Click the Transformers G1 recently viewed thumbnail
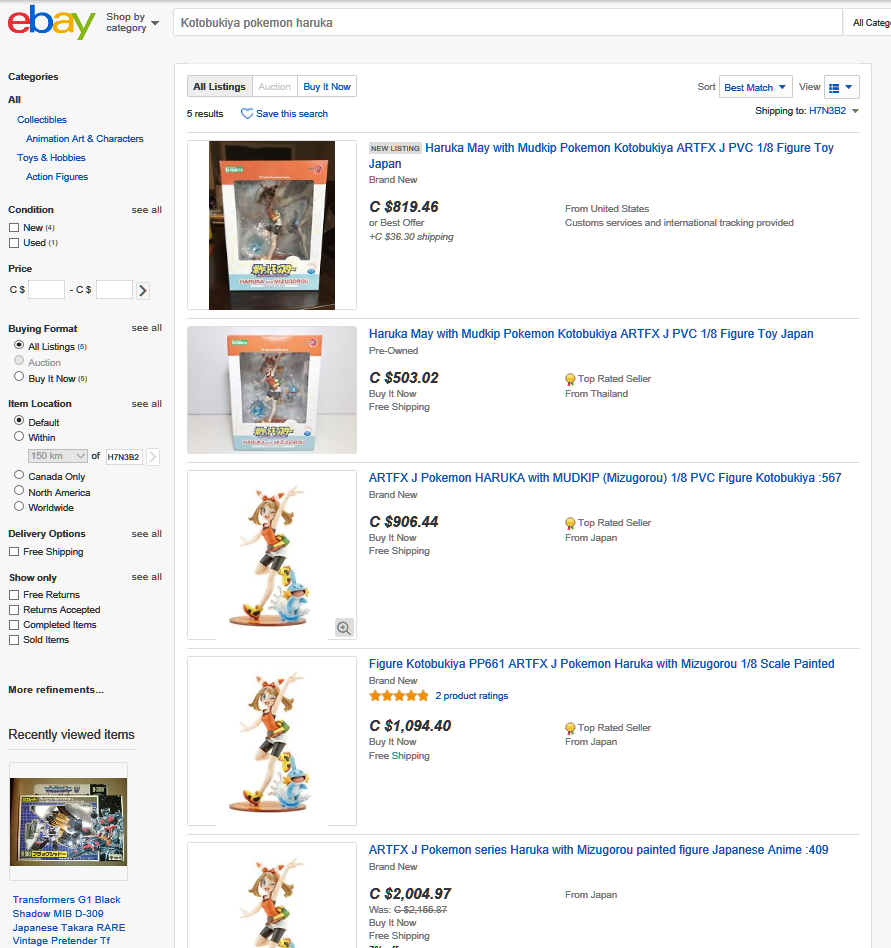 (68, 821)
